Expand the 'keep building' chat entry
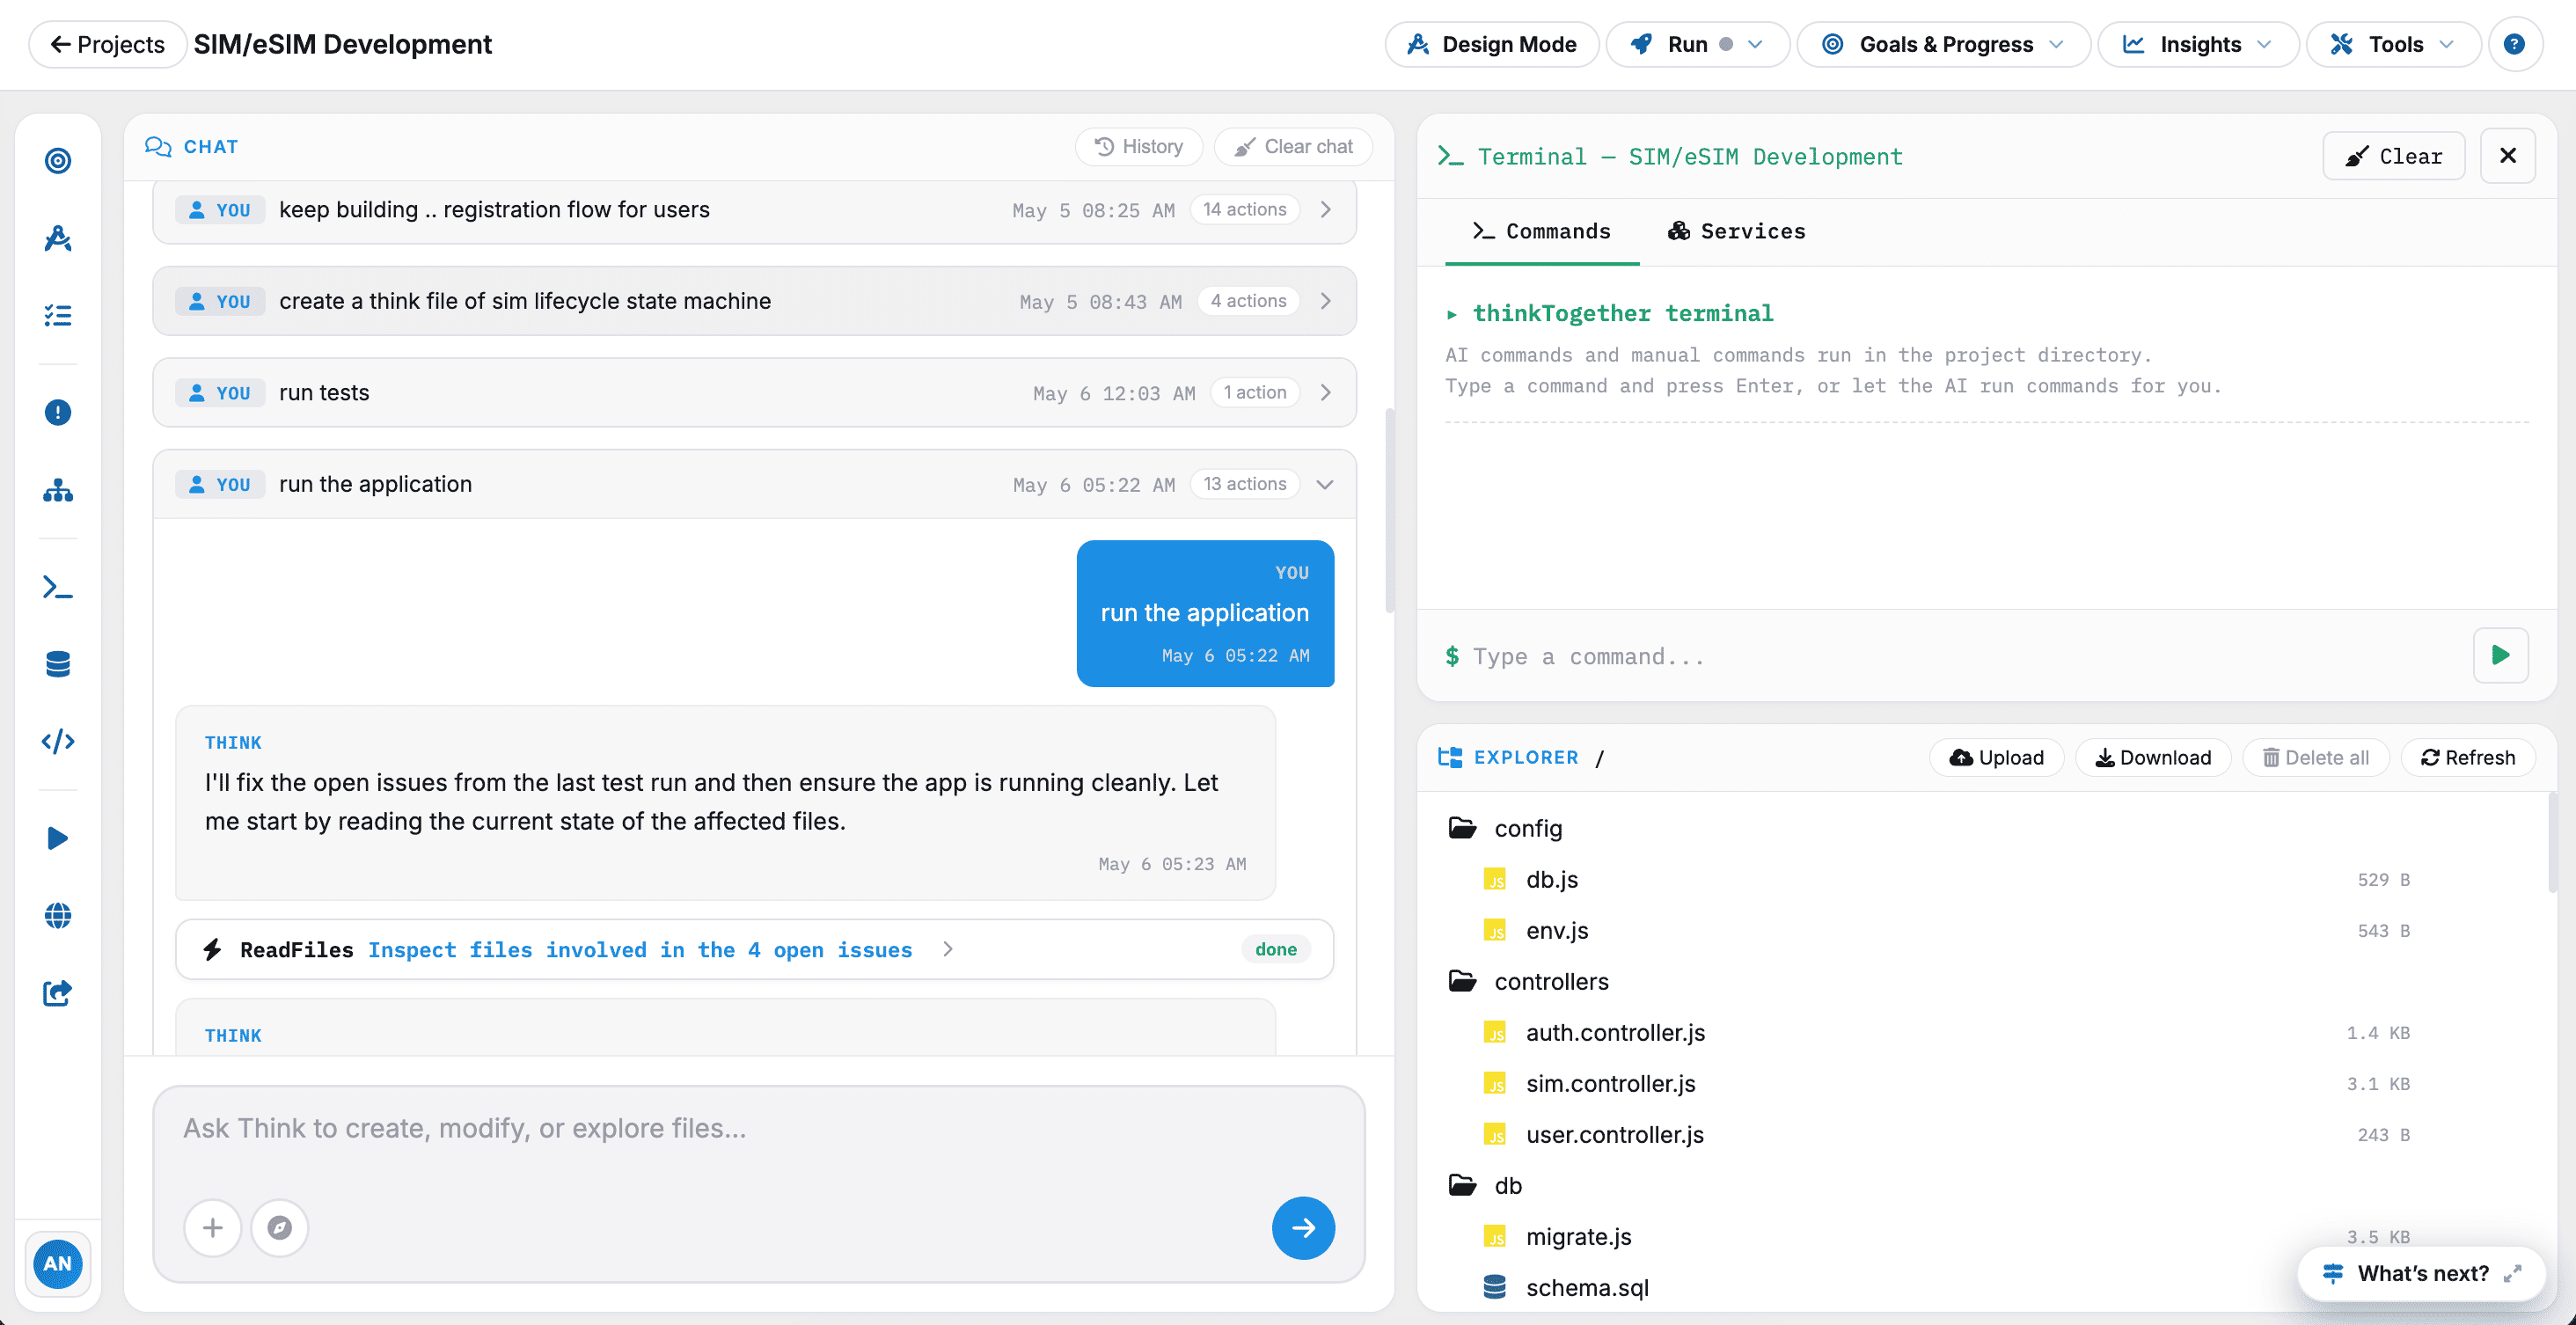The height and width of the screenshot is (1325, 2576). (1325, 209)
